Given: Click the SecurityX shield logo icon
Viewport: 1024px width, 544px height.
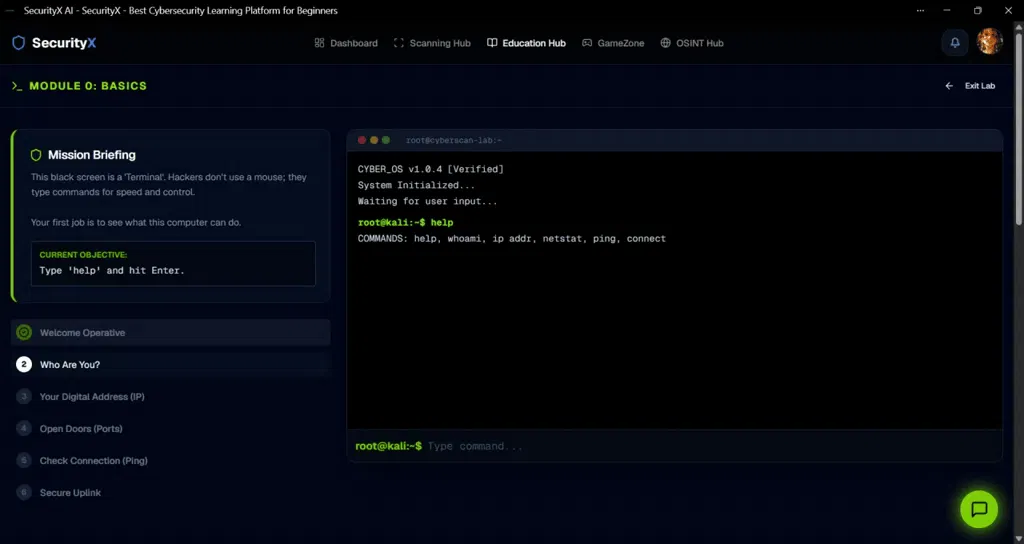Looking at the screenshot, I should [18, 43].
